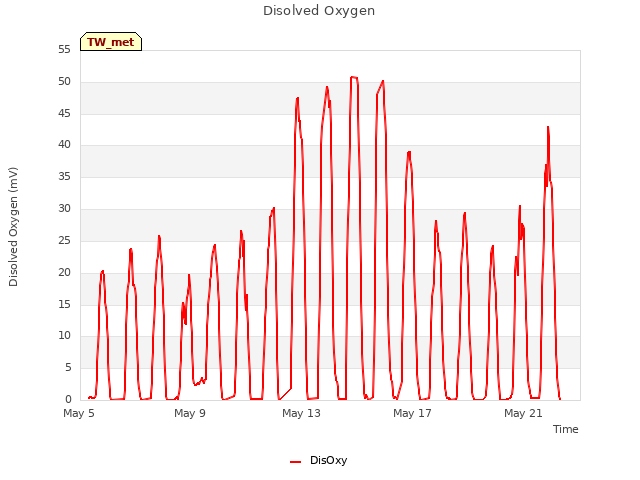Viewport: 640px width, 480px height.
Task: Click the 15 y-axis tick label
Action: tap(64, 304)
